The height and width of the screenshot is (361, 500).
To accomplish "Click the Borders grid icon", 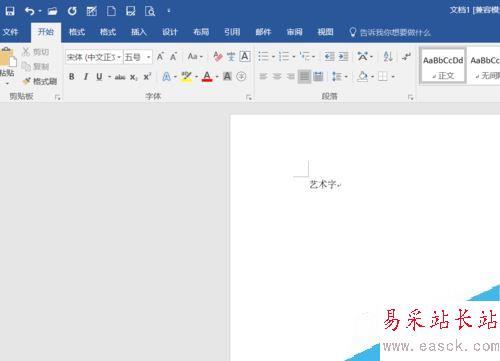I will tap(383, 77).
